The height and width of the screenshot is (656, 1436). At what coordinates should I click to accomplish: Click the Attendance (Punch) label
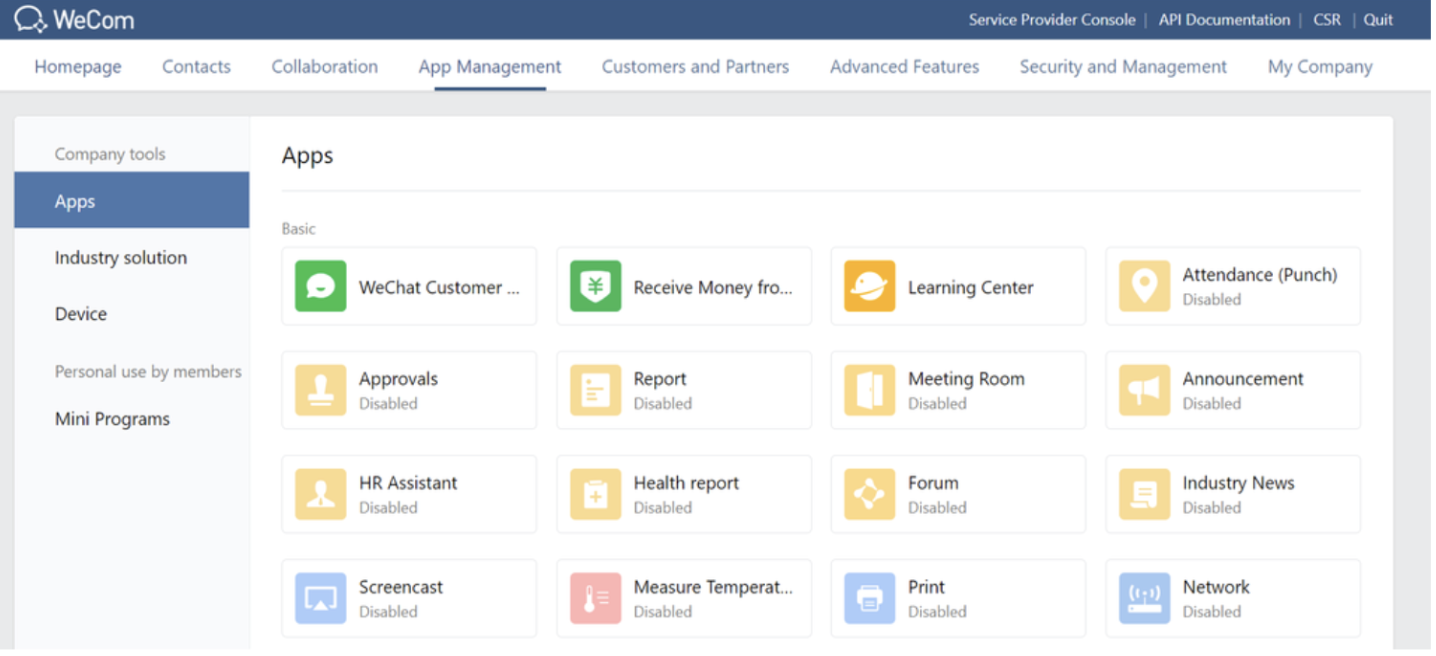tap(1260, 275)
